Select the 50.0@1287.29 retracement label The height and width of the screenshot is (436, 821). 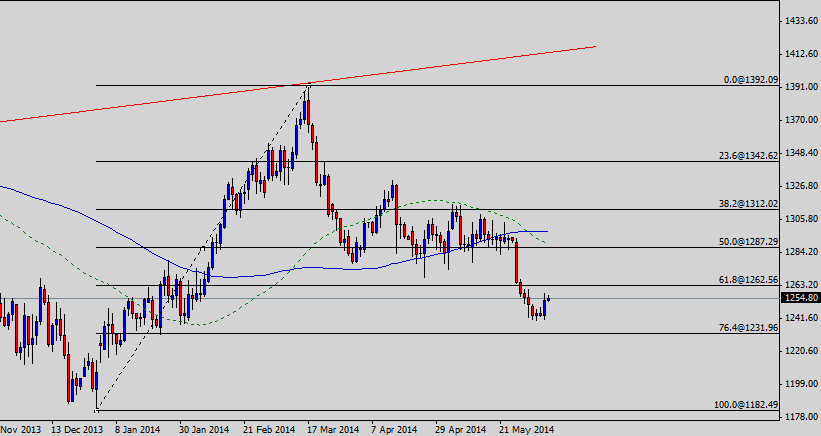click(x=748, y=241)
